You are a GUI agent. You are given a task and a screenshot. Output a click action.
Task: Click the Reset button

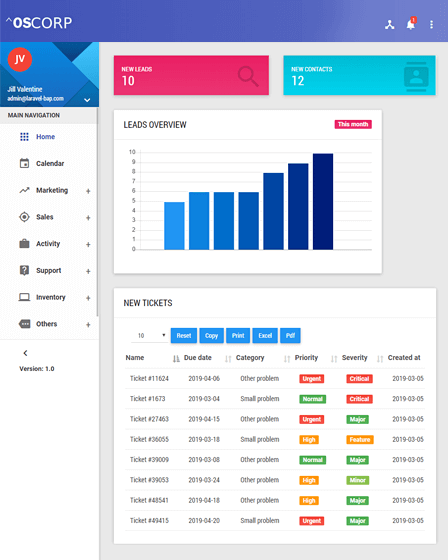(184, 336)
